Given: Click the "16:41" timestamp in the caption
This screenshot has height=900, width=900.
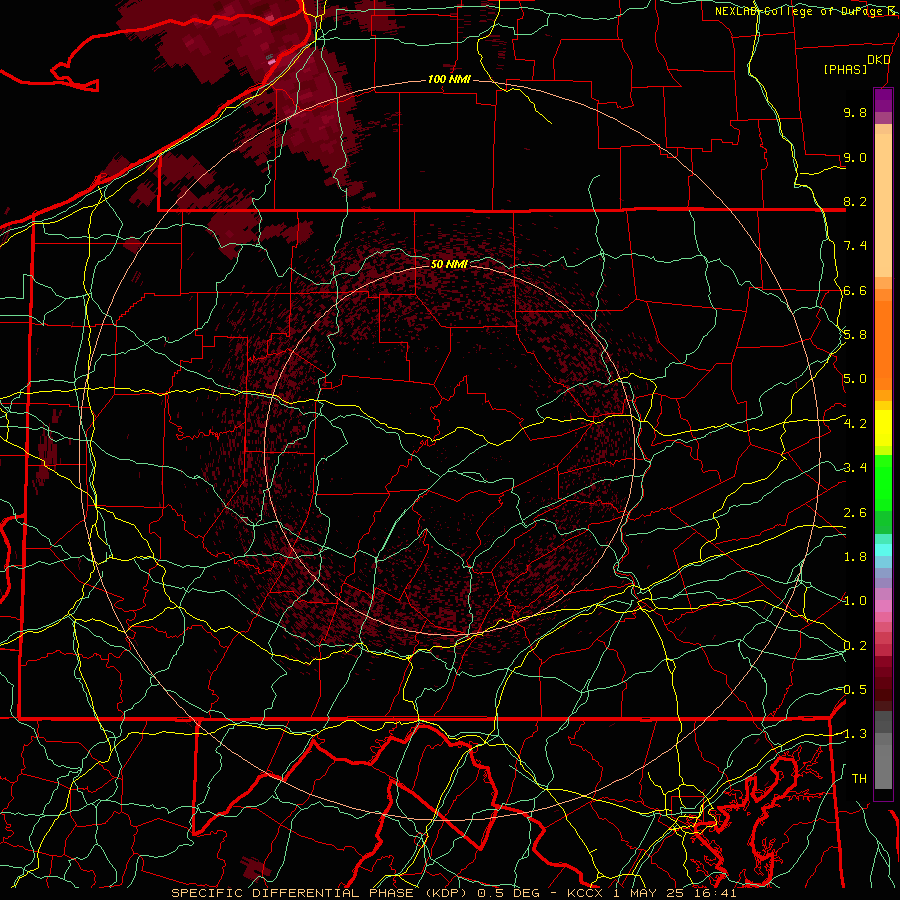Looking at the screenshot, I should click(x=717, y=893).
